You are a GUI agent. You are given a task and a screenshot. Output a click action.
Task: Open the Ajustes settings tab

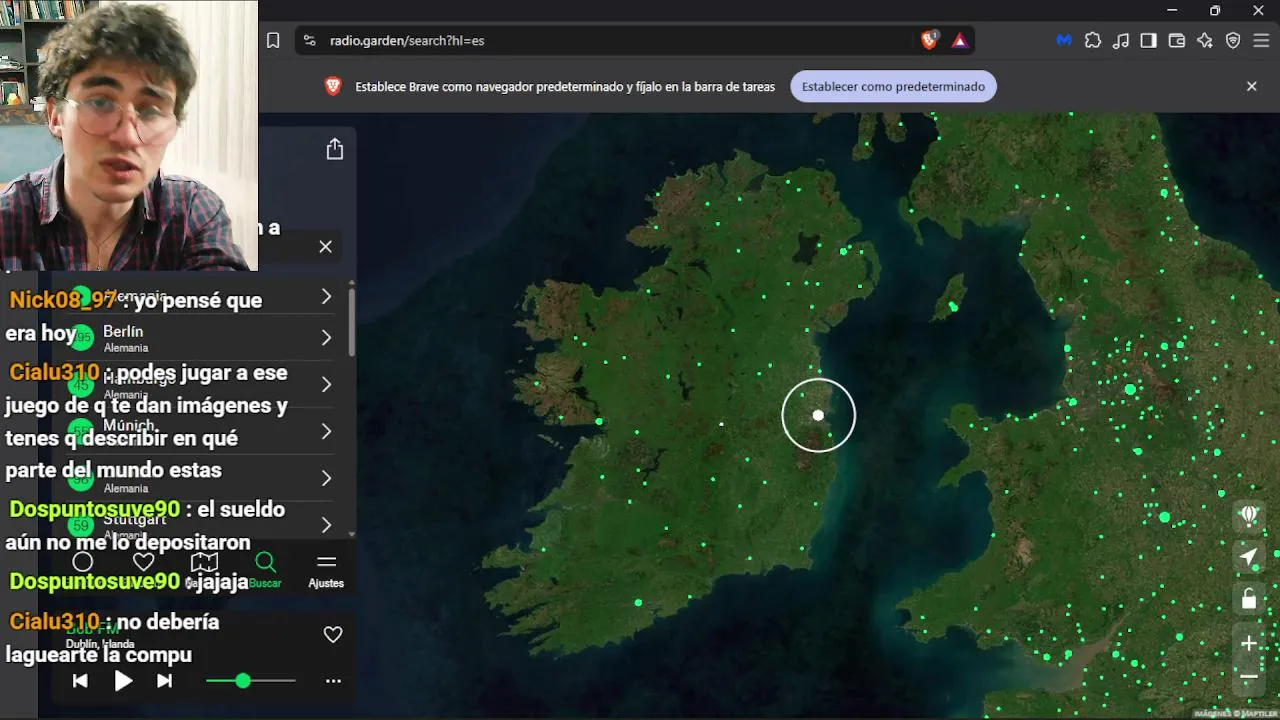tap(326, 569)
